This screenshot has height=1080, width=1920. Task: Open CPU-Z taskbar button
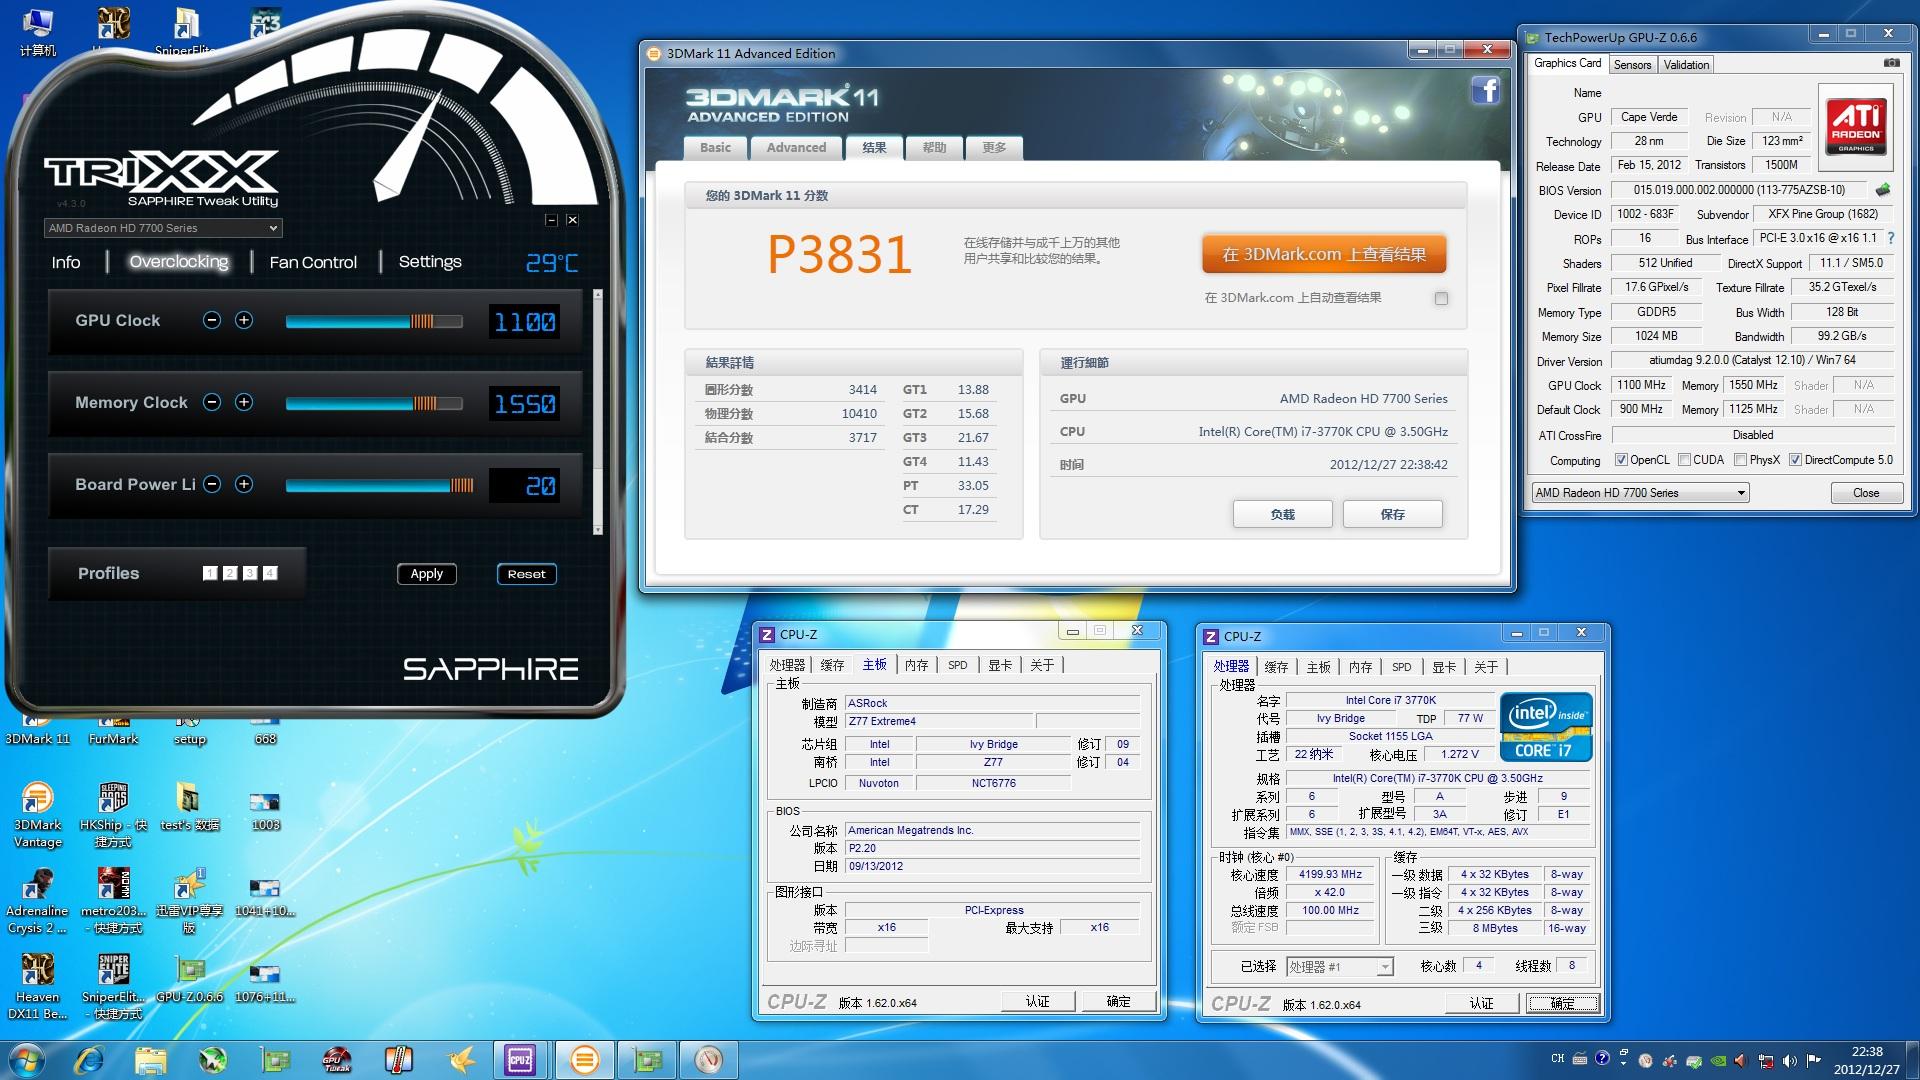coord(520,1060)
